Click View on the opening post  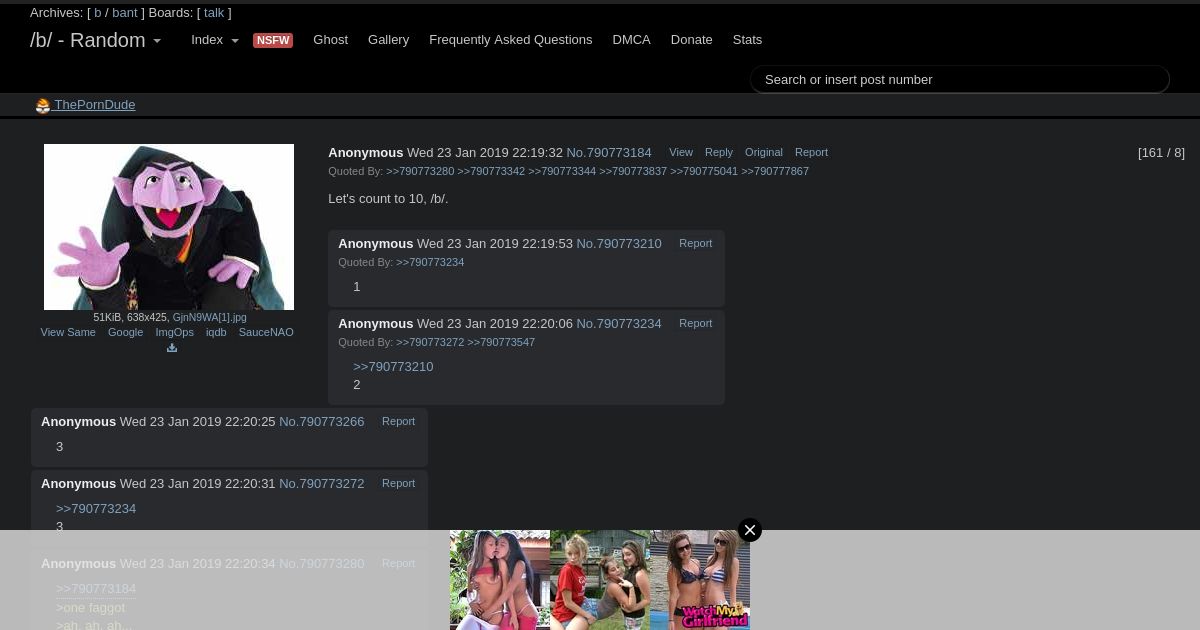[681, 152]
